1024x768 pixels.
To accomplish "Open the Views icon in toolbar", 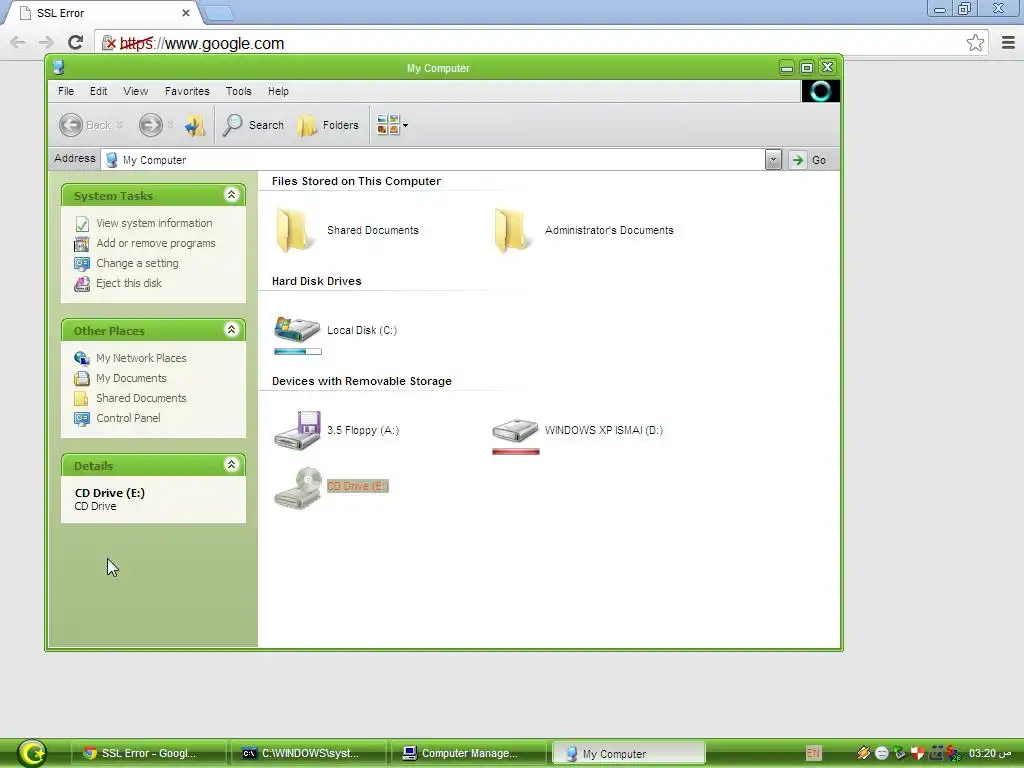I will tap(388, 125).
